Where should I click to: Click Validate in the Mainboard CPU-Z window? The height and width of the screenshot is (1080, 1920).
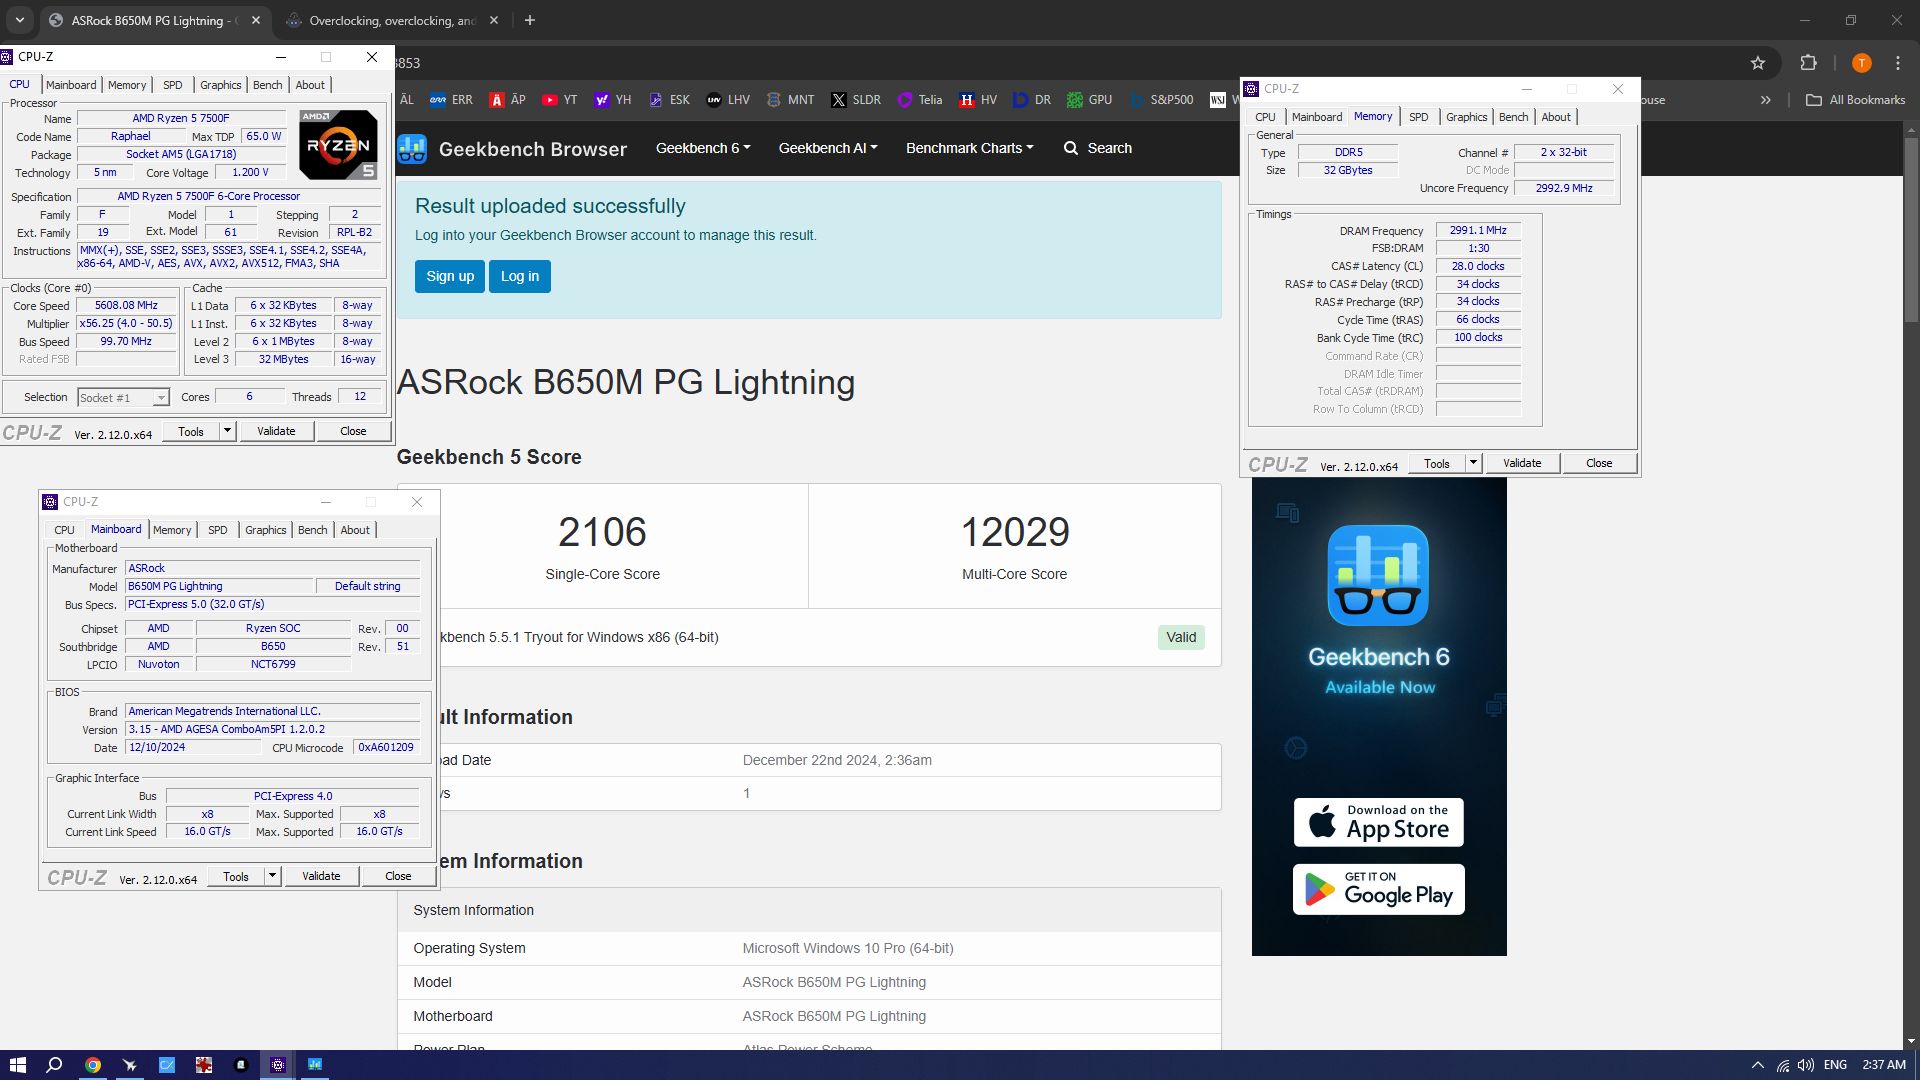click(x=321, y=876)
